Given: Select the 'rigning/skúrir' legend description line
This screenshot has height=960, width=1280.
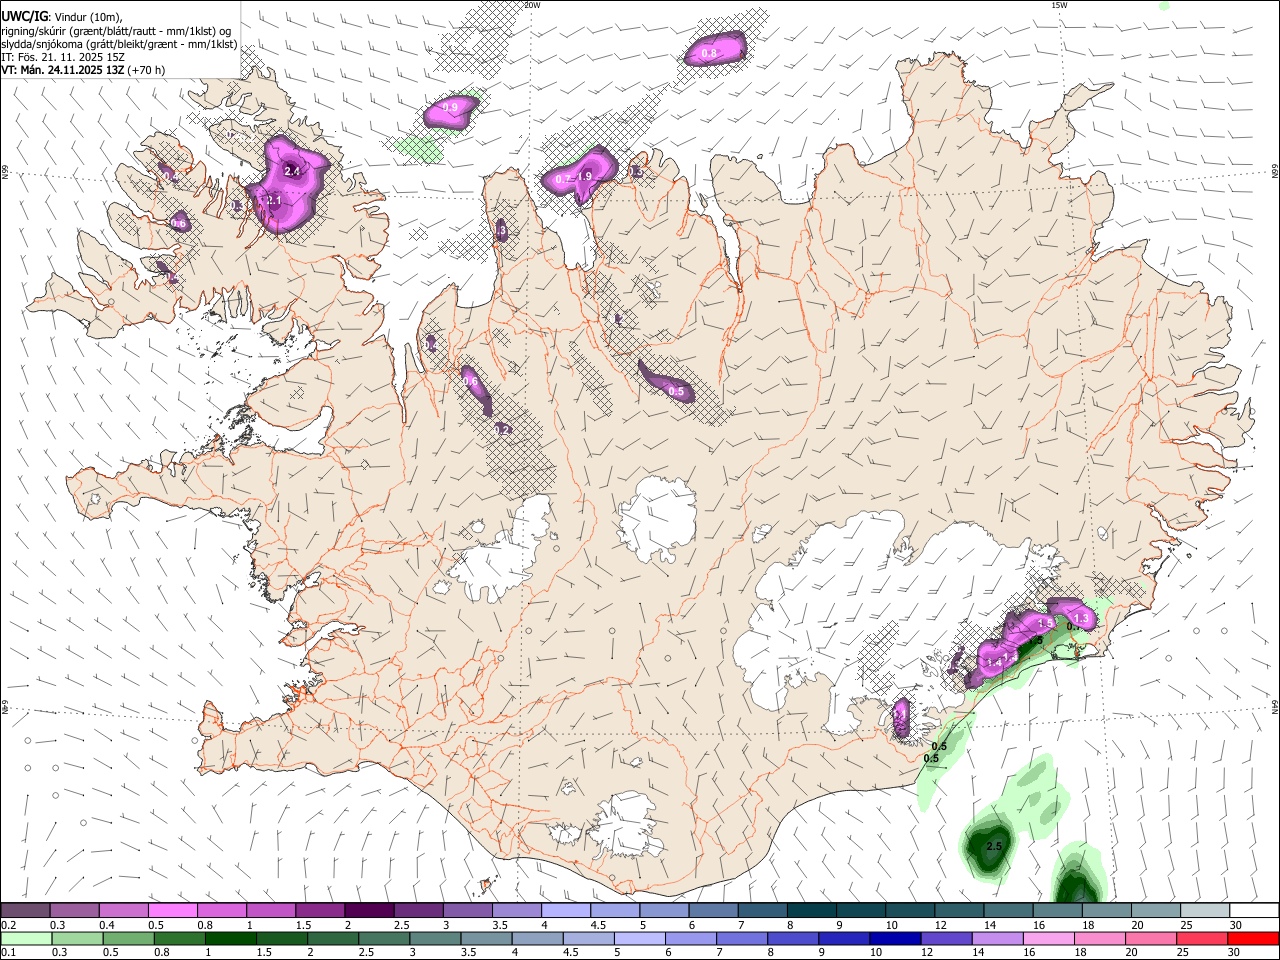Looking at the screenshot, I should click(116, 30).
